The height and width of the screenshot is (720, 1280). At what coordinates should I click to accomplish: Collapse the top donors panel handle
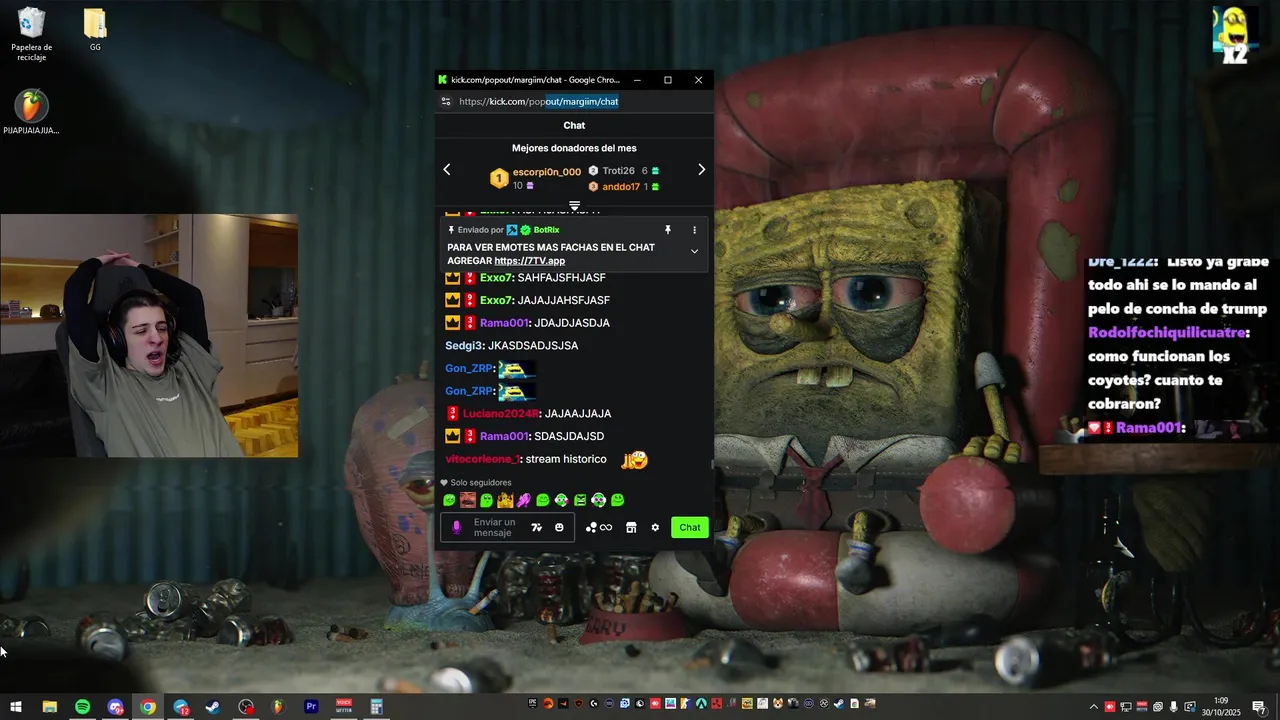click(574, 206)
